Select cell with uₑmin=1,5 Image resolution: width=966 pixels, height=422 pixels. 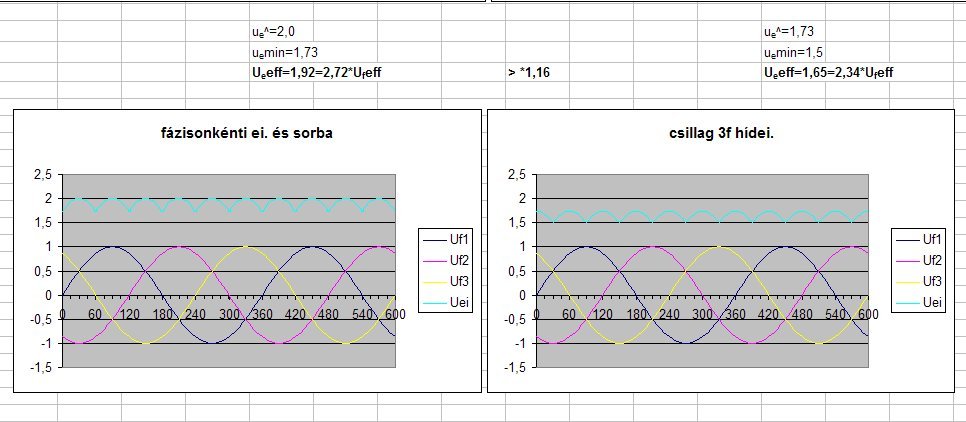pos(794,52)
